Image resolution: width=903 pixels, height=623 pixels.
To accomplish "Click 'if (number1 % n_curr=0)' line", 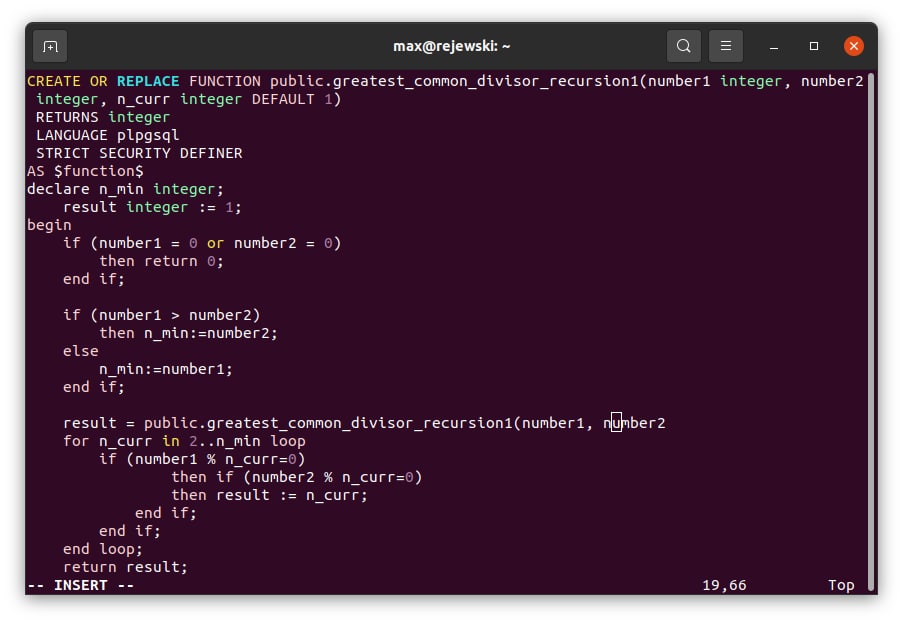I will (202, 459).
